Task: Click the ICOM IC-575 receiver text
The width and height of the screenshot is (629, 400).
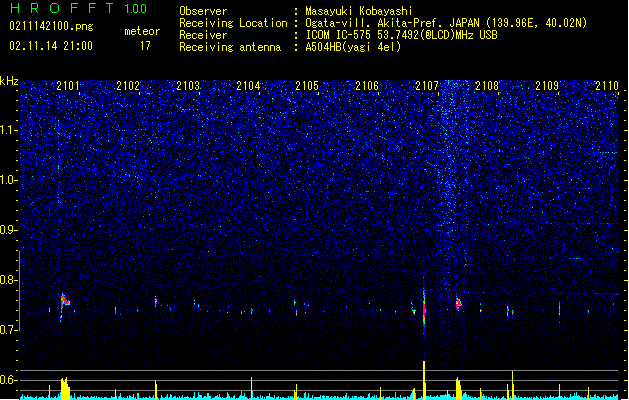Action: coord(402,35)
